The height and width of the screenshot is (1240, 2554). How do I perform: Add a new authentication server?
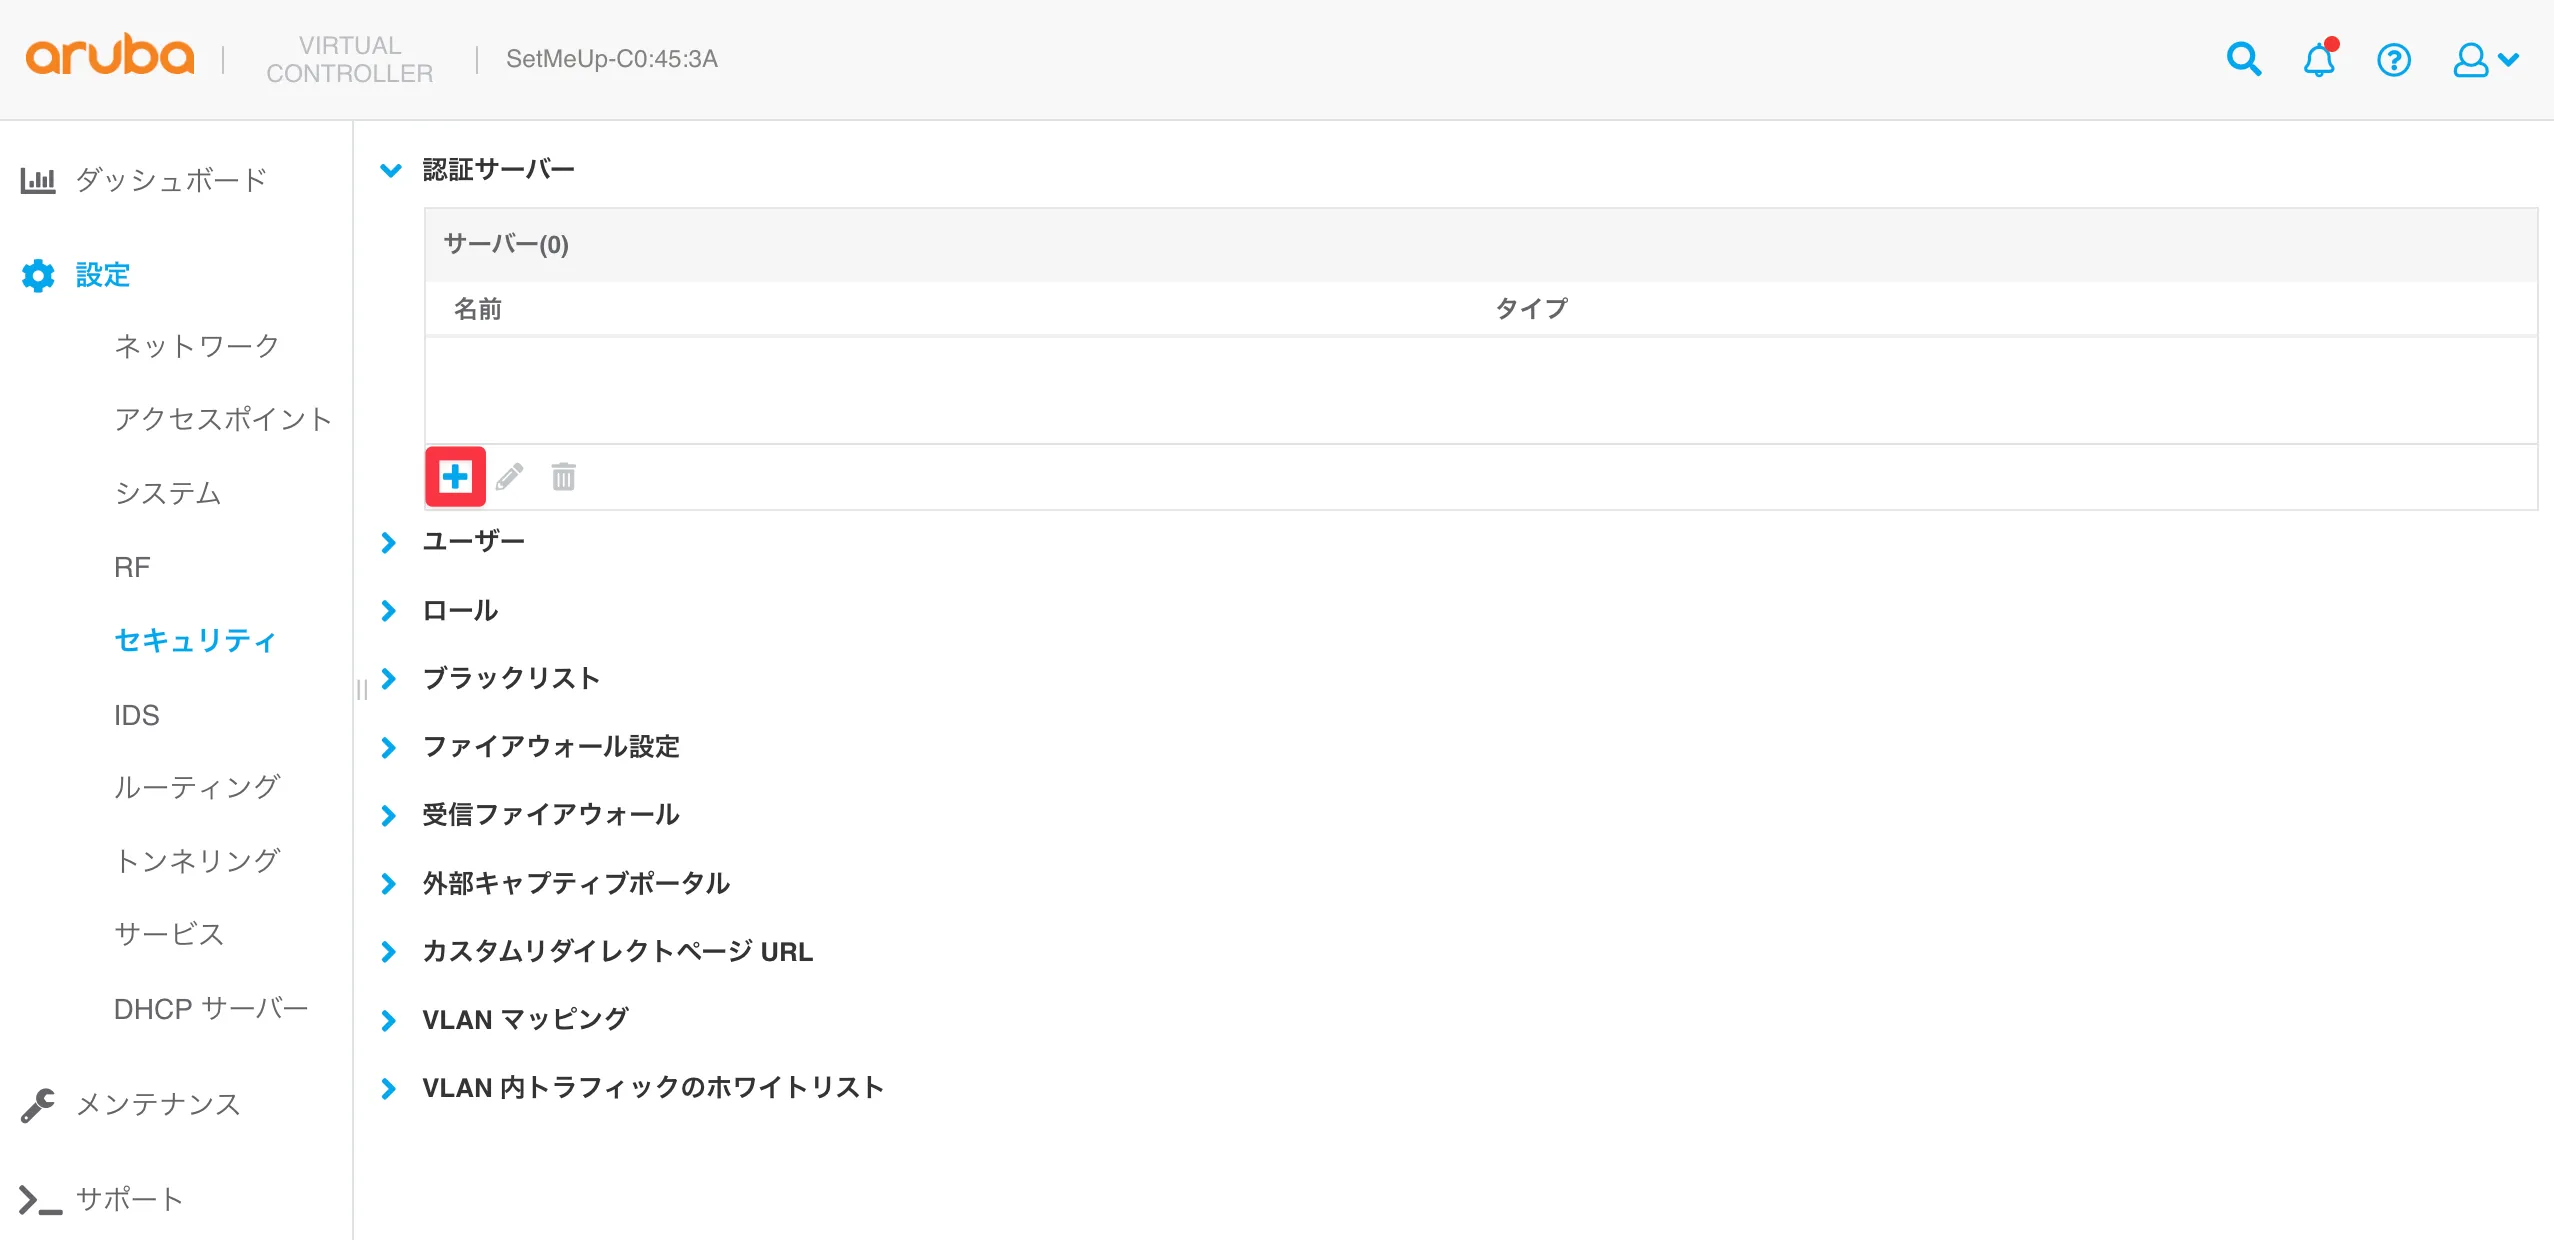point(455,477)
